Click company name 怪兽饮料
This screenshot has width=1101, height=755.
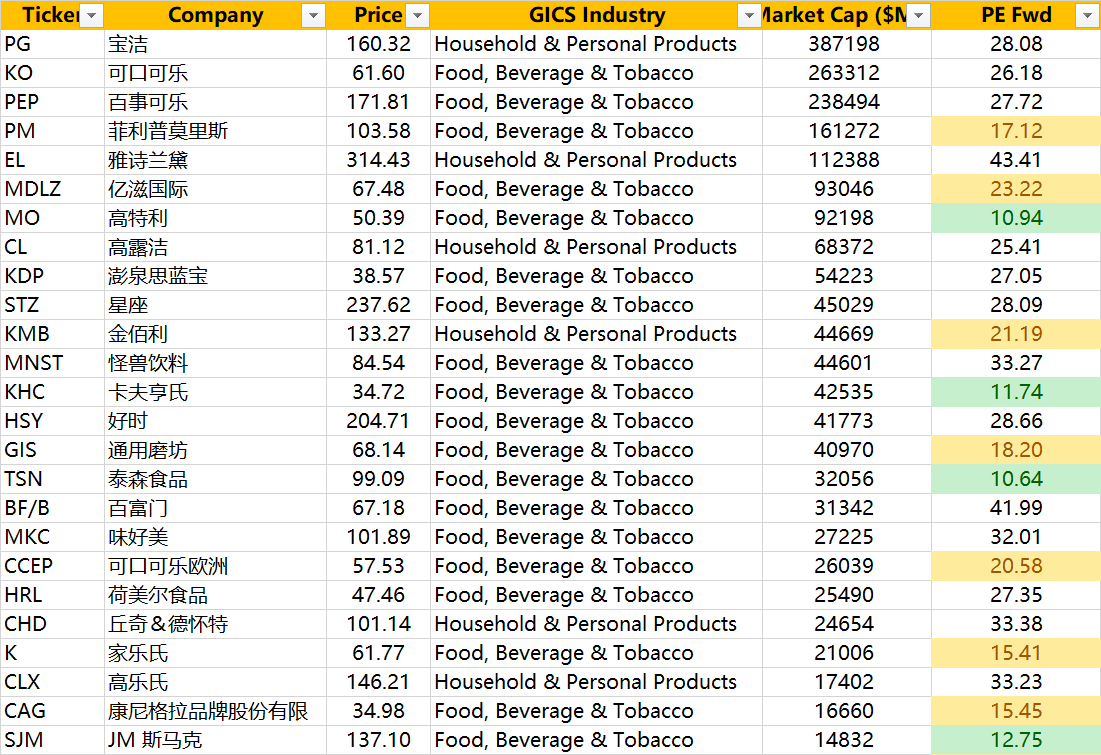point(148,363)
